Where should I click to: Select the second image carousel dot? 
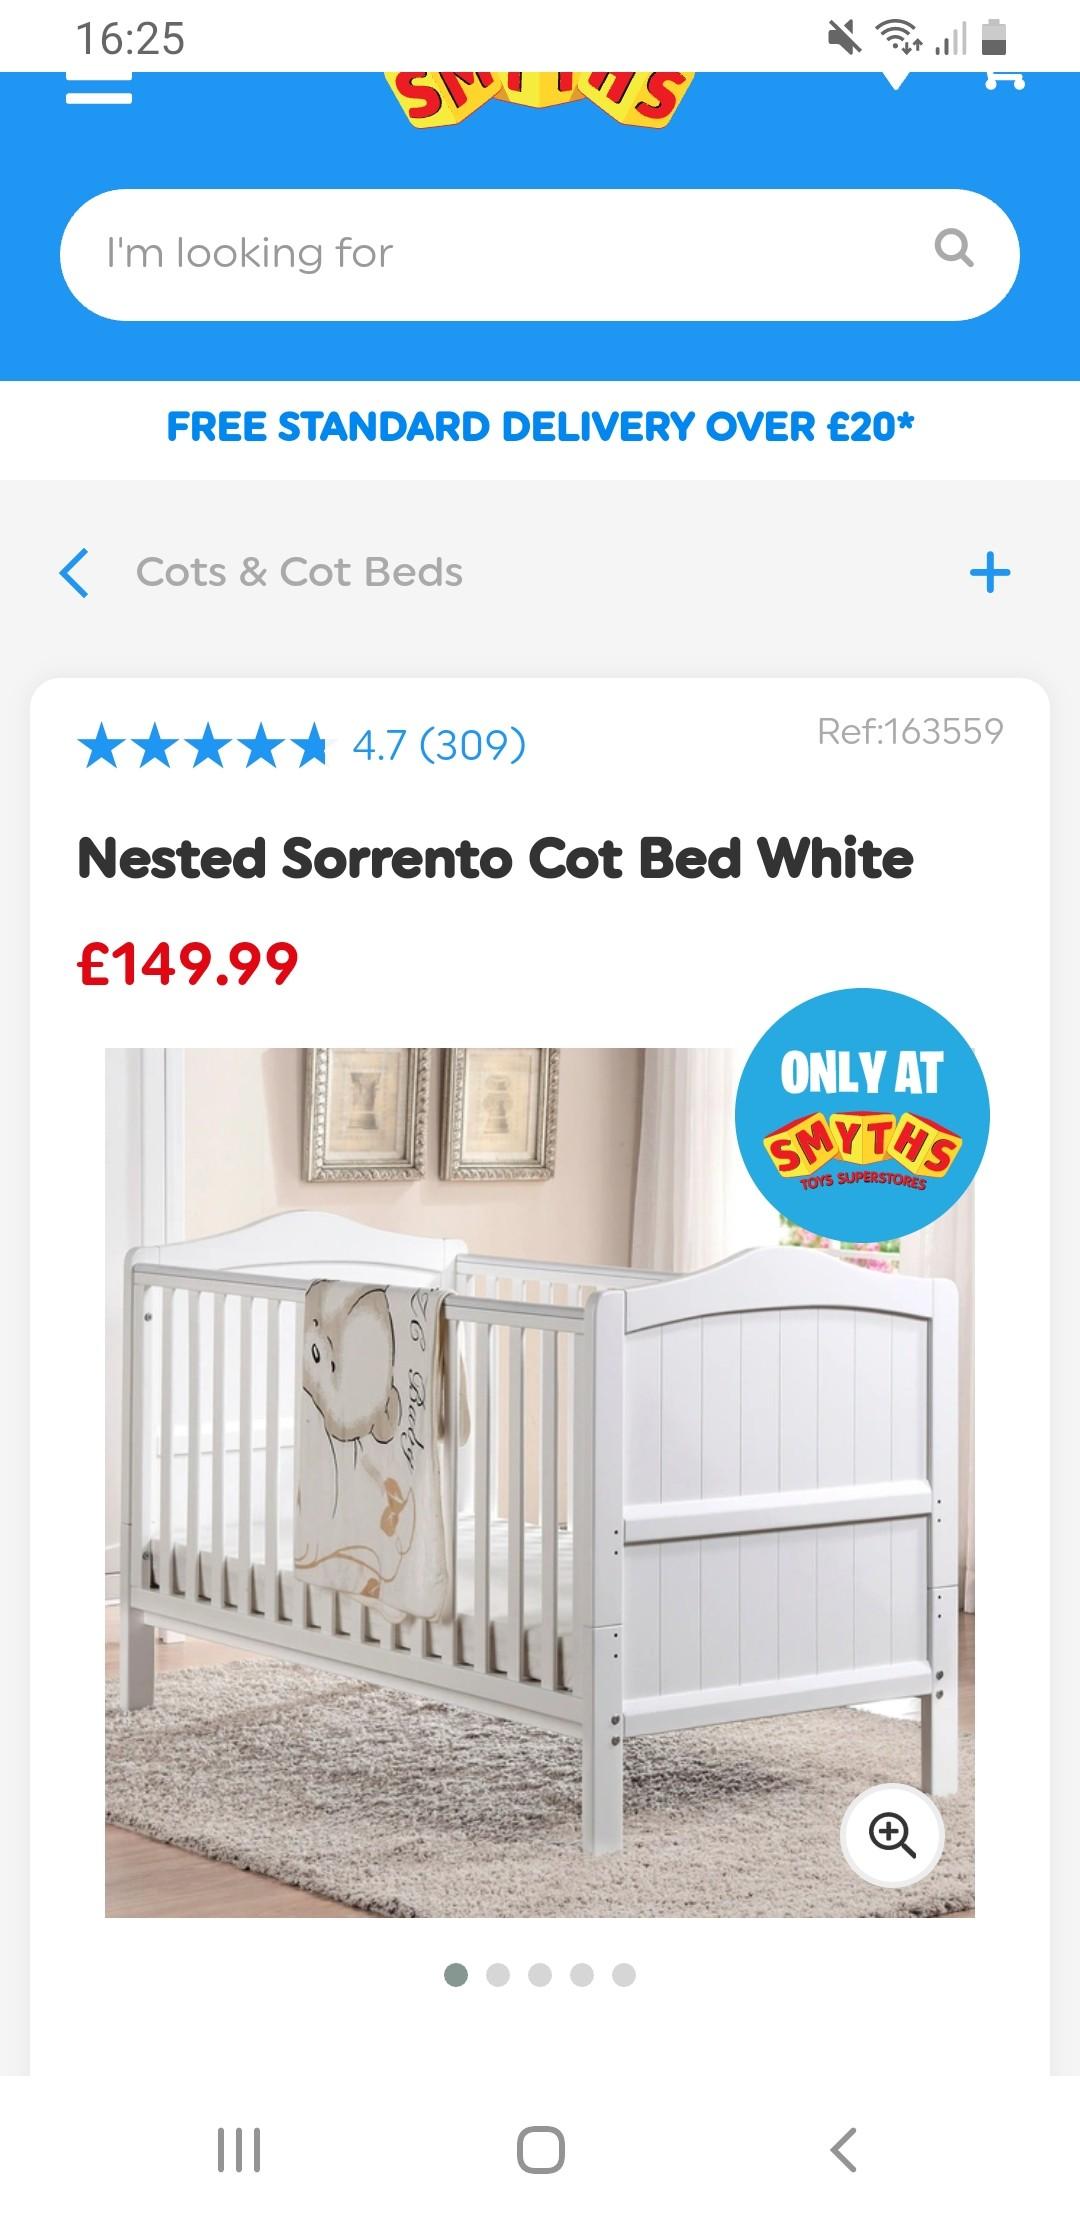pos(498,1974)
